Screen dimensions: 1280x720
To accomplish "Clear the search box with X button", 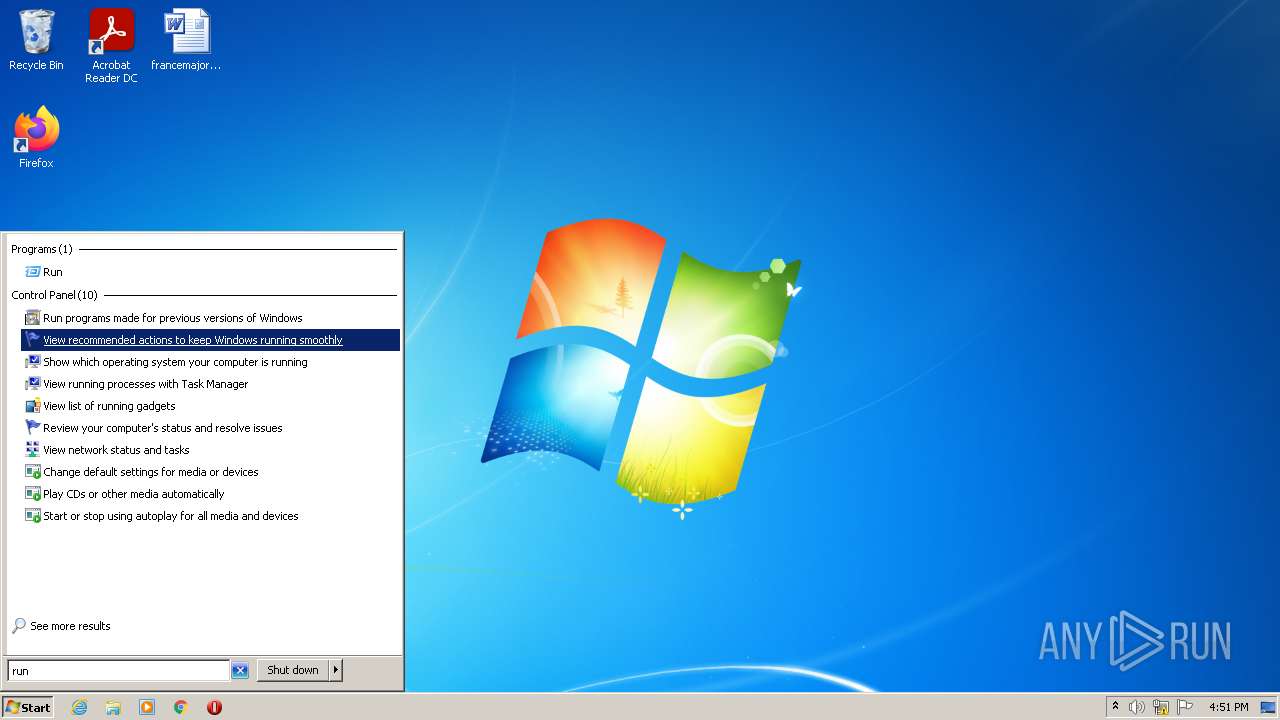I will click(240, 671).
